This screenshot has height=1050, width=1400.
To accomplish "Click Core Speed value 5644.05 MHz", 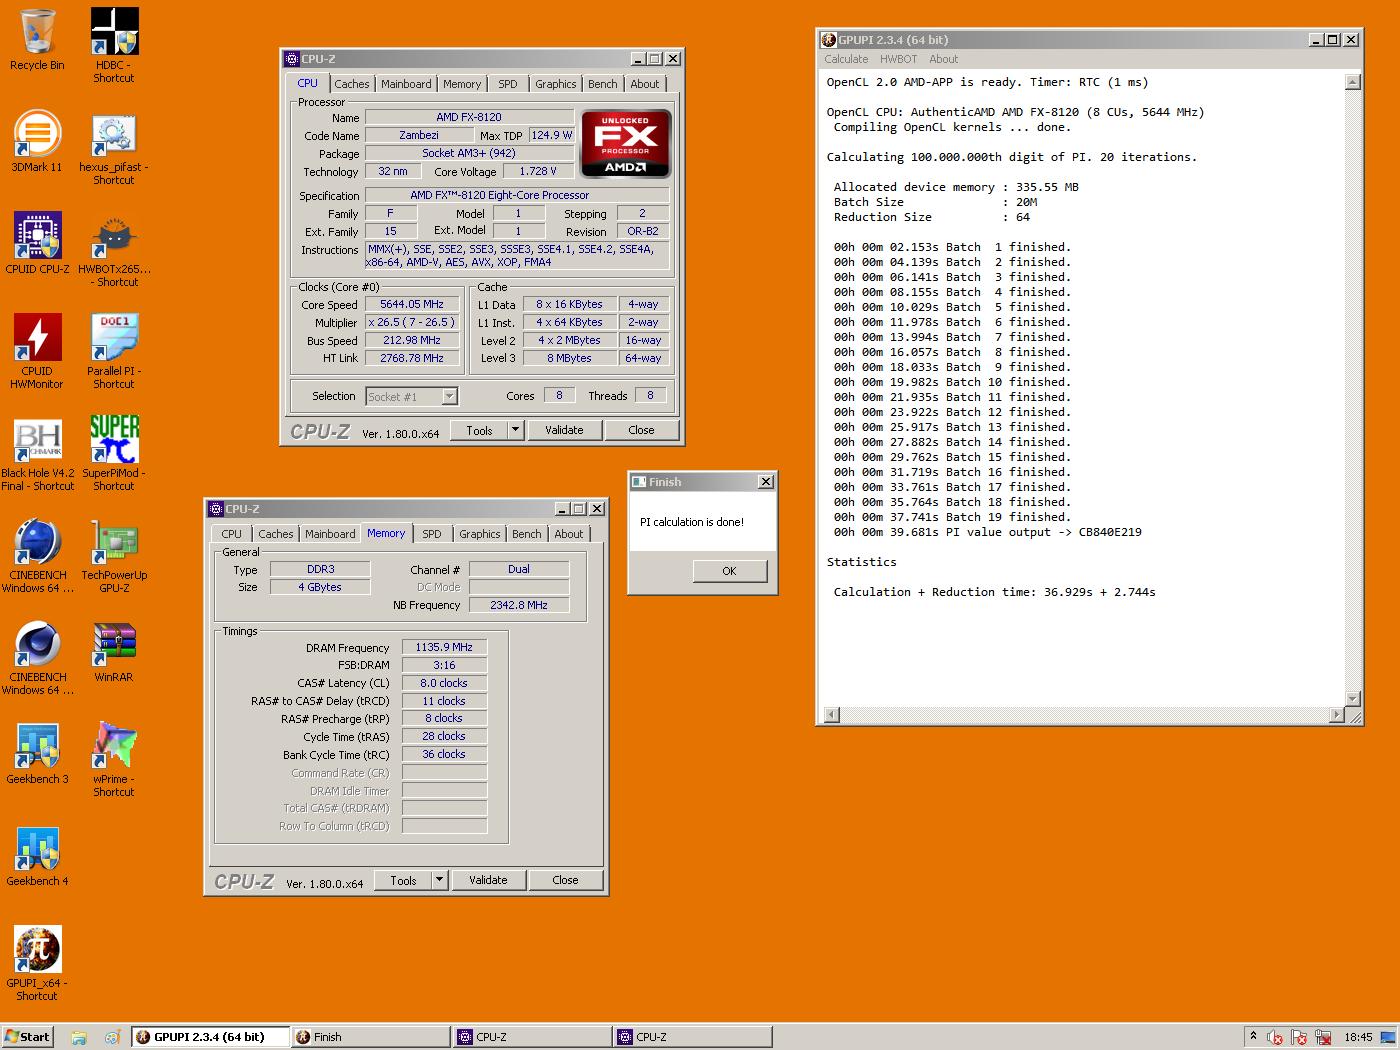I will tap(412, 304).
